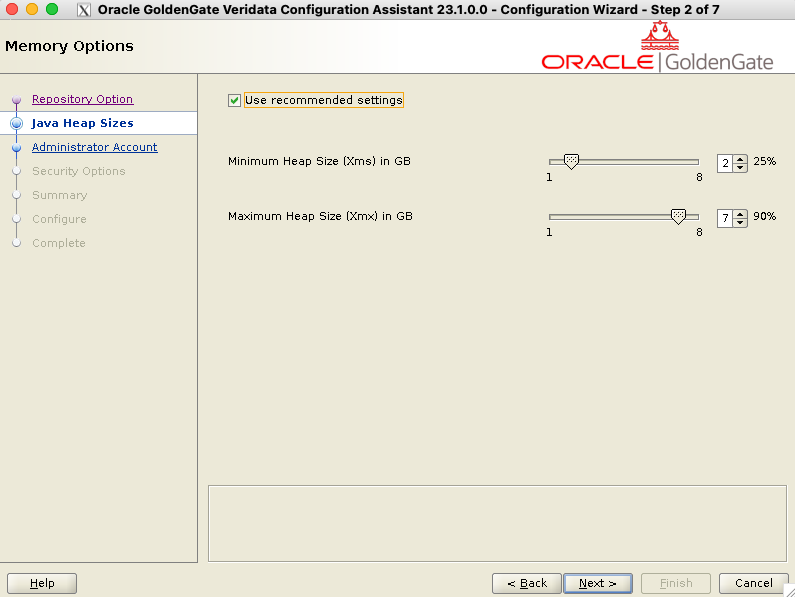This screenshot has height=597, width=795.
Task: Click the Repository Option step bullet icon
Action: 16,100
